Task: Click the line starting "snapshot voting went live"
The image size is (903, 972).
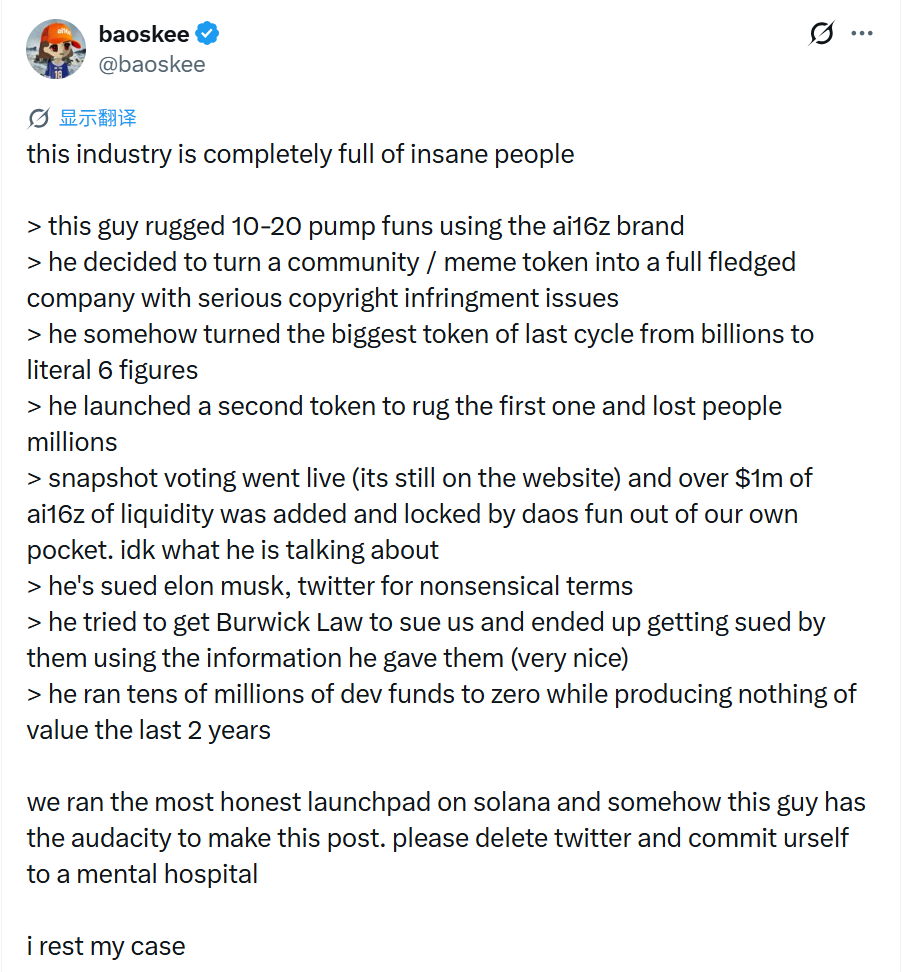Action: click(x=420, y=478)
